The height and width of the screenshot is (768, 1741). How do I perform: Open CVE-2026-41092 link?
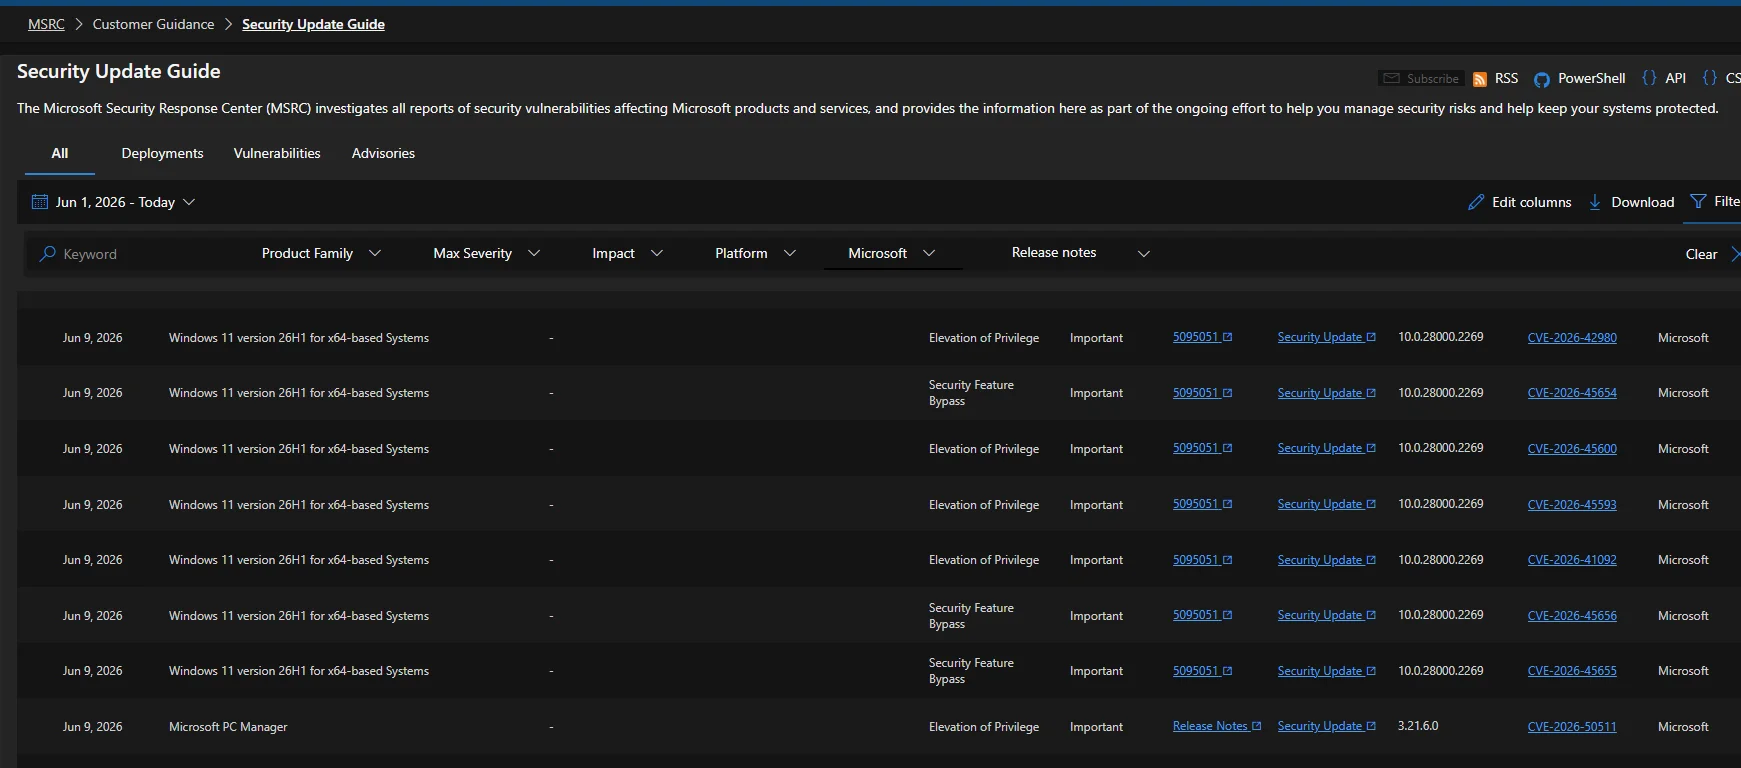click(x=1572, y=560)
